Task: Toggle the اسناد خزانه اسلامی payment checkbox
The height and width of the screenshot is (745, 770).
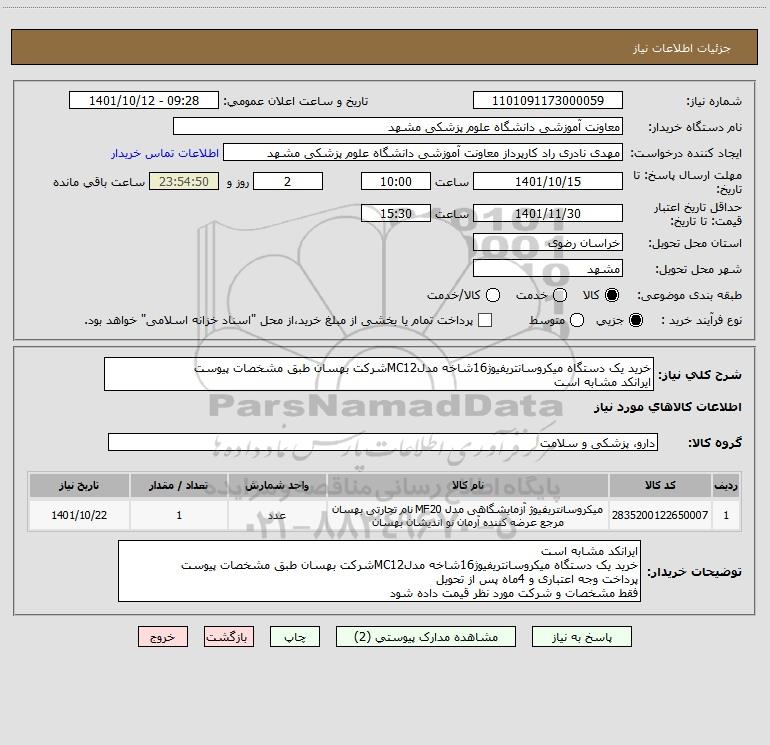Action: [x=485, y=320]
